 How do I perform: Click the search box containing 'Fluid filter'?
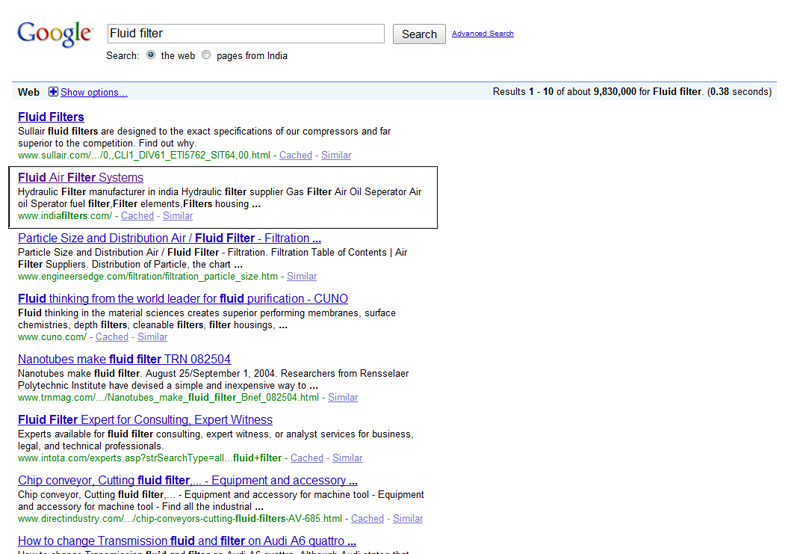(246, 34)
